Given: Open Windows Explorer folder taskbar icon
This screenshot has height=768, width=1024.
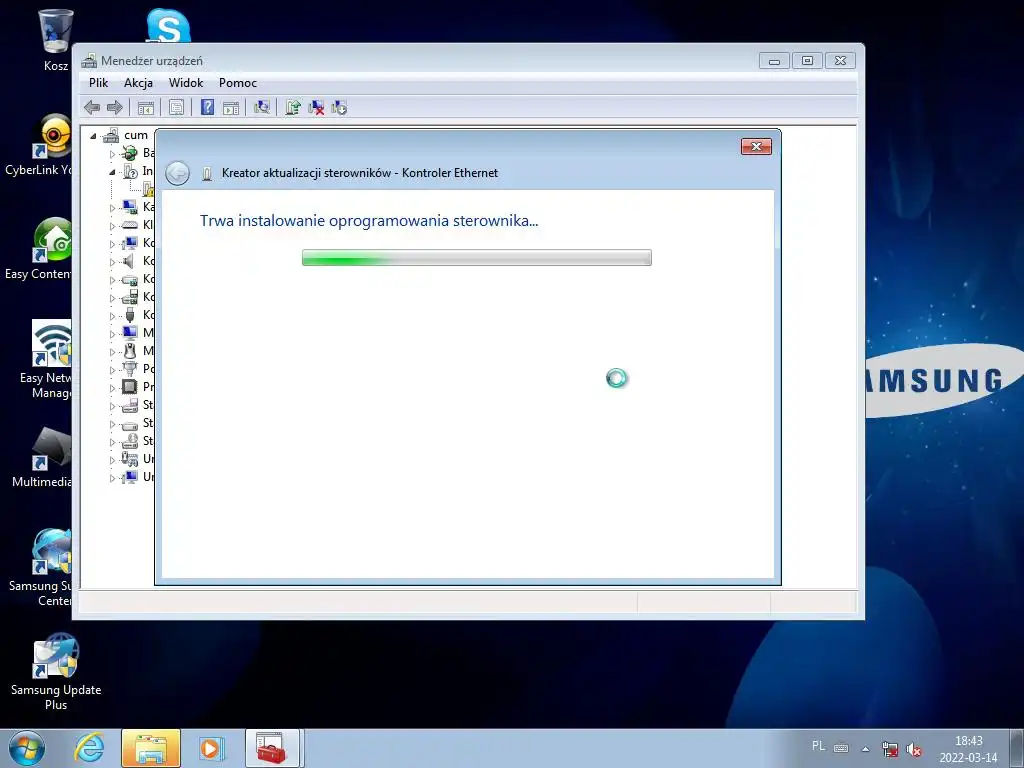Looking at the screenshot, I should (151, 748).
